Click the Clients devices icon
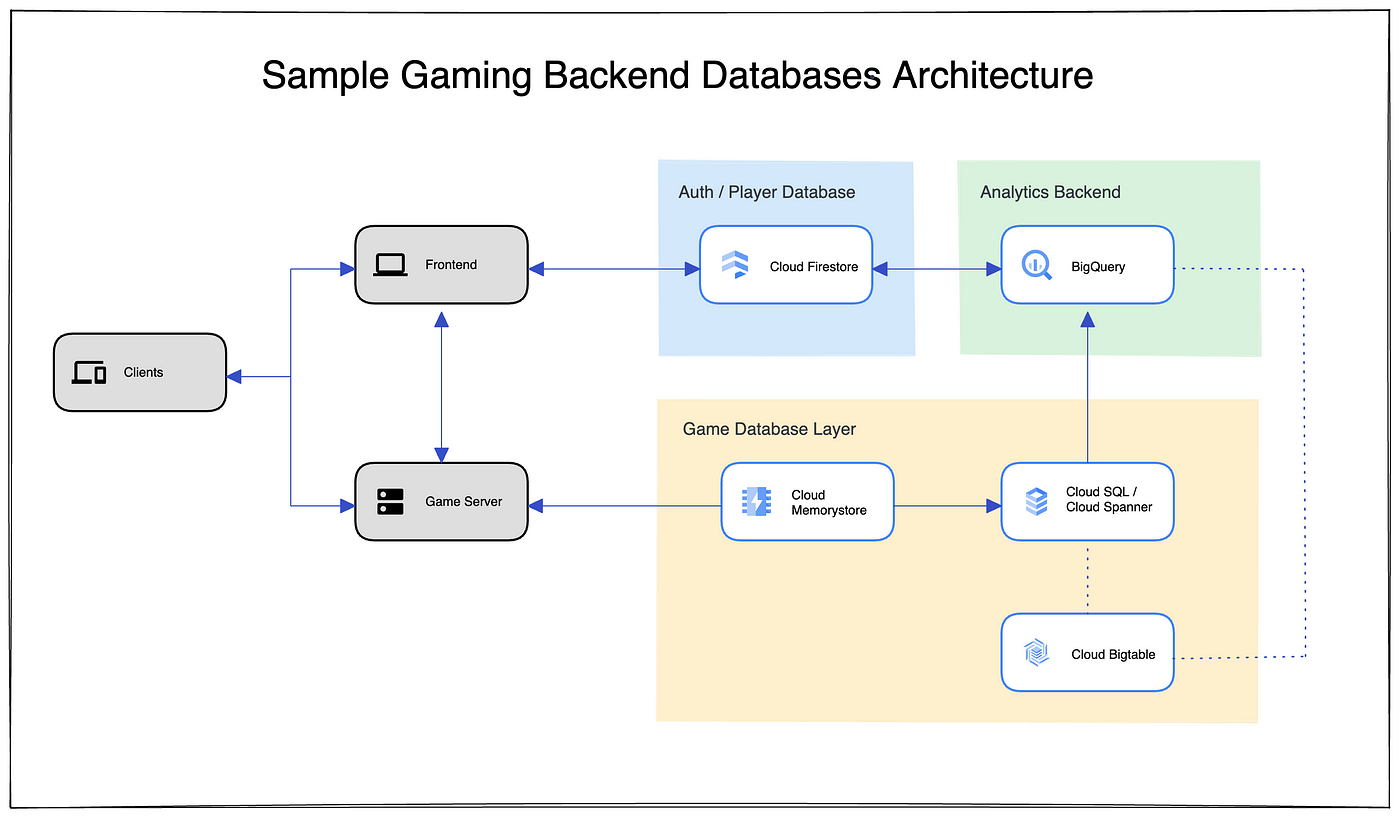 pos(89,373)
